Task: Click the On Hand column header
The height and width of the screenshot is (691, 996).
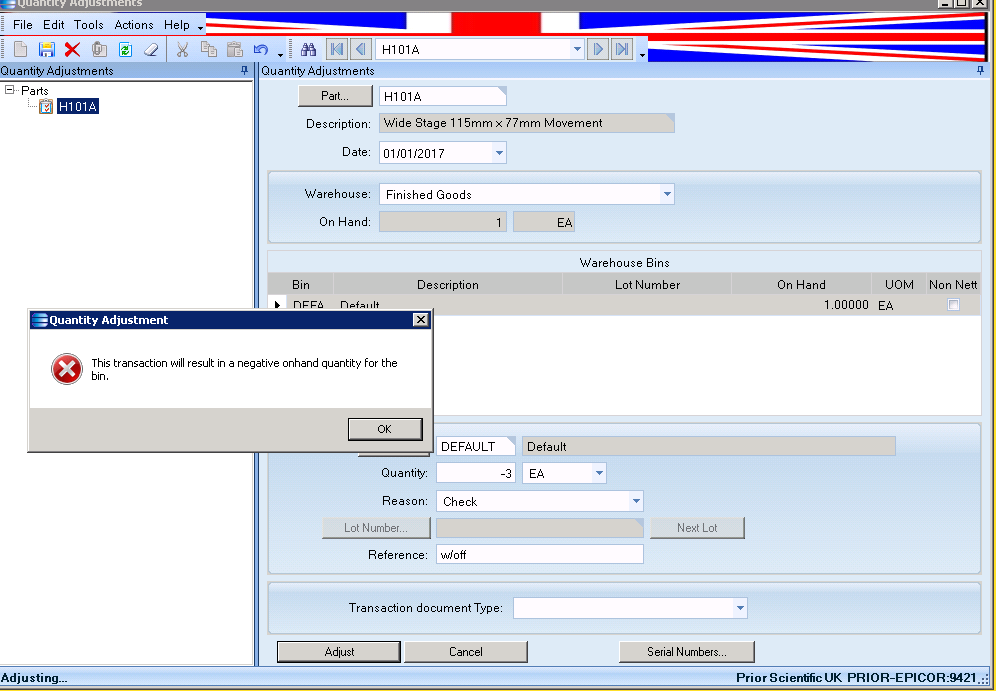Action: tap(801, 285)
